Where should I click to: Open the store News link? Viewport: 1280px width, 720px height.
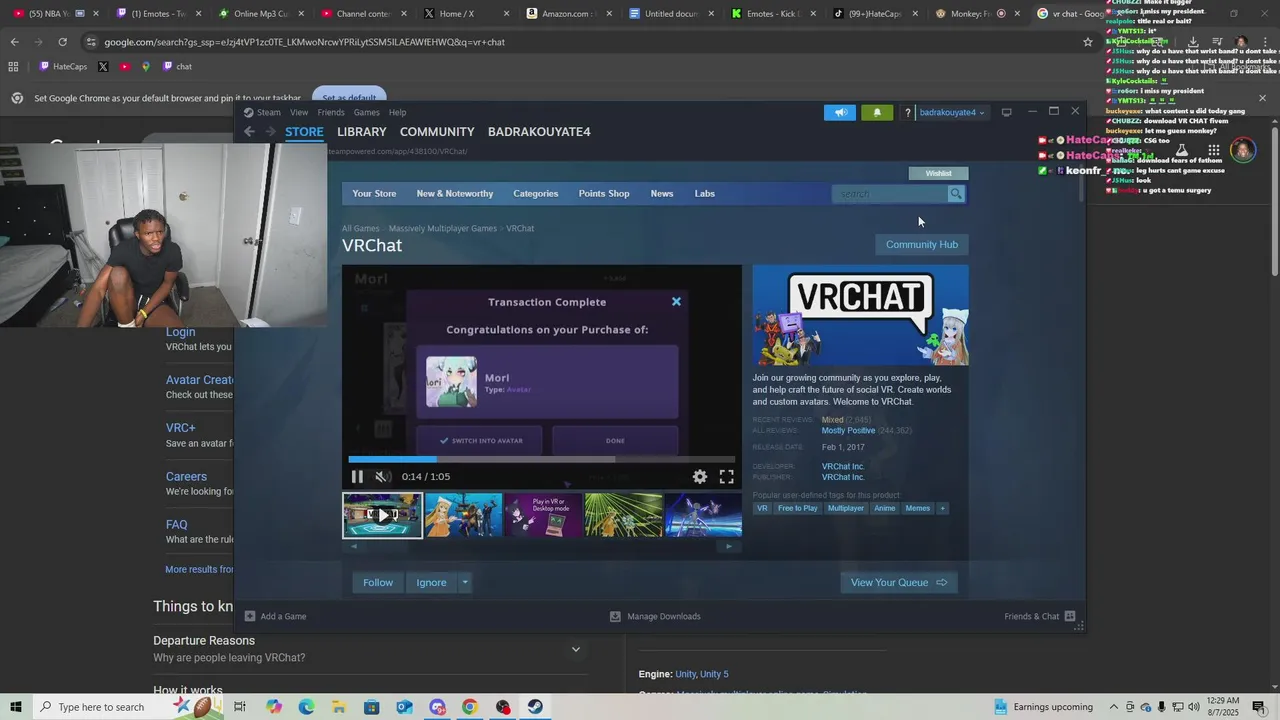click(x=662, y=194)
